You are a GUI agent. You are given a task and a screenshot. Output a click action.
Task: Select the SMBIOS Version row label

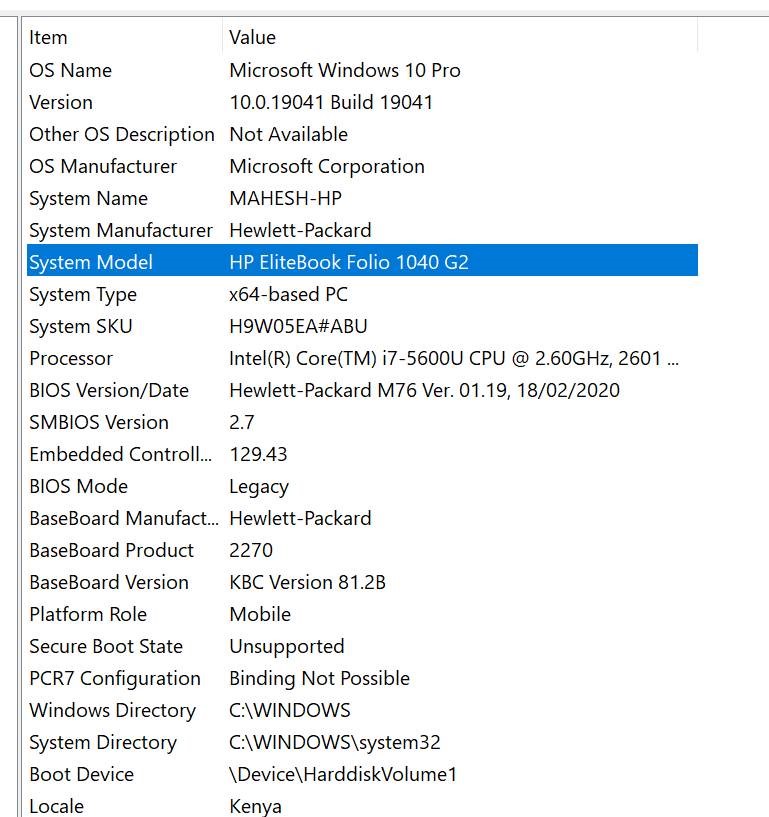click(99, 423)
